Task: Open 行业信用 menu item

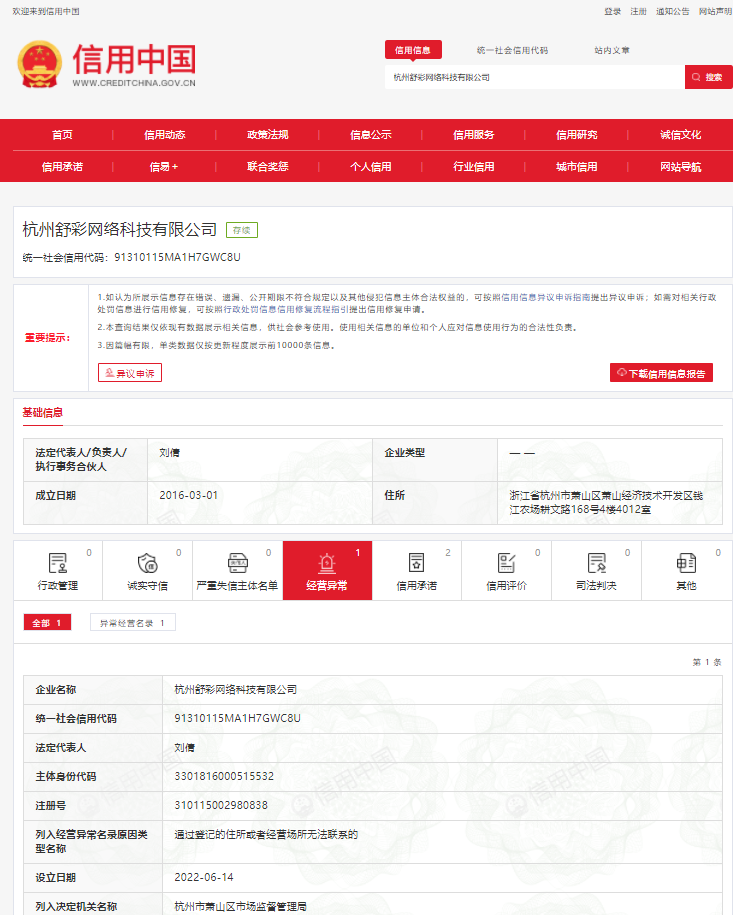Action: pos(474,167)
